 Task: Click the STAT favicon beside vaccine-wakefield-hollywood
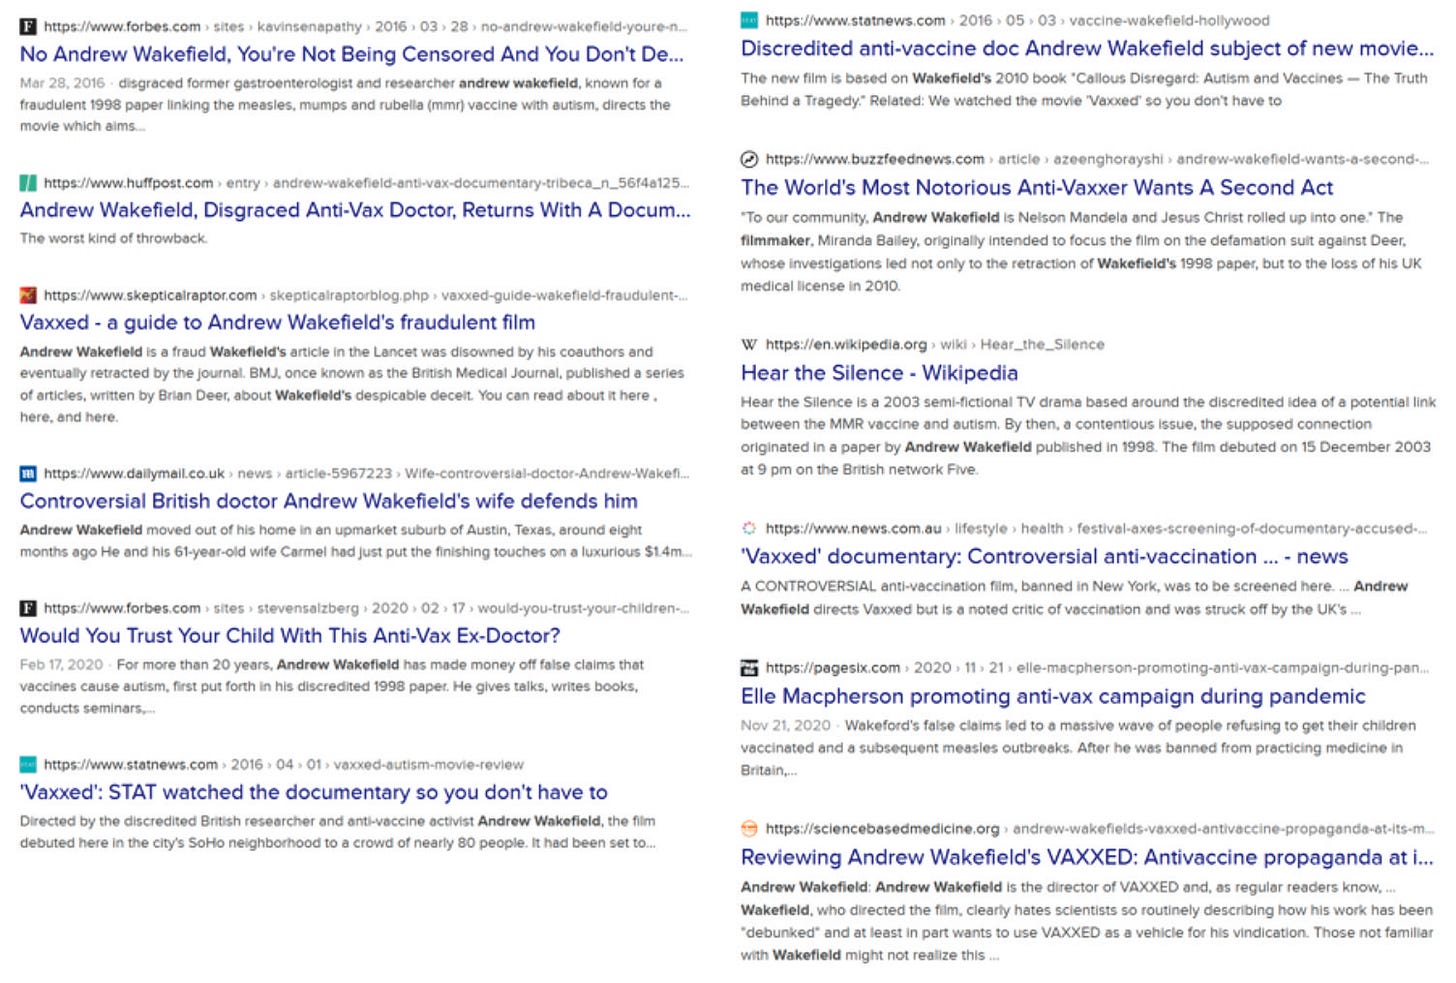point(749,20)
